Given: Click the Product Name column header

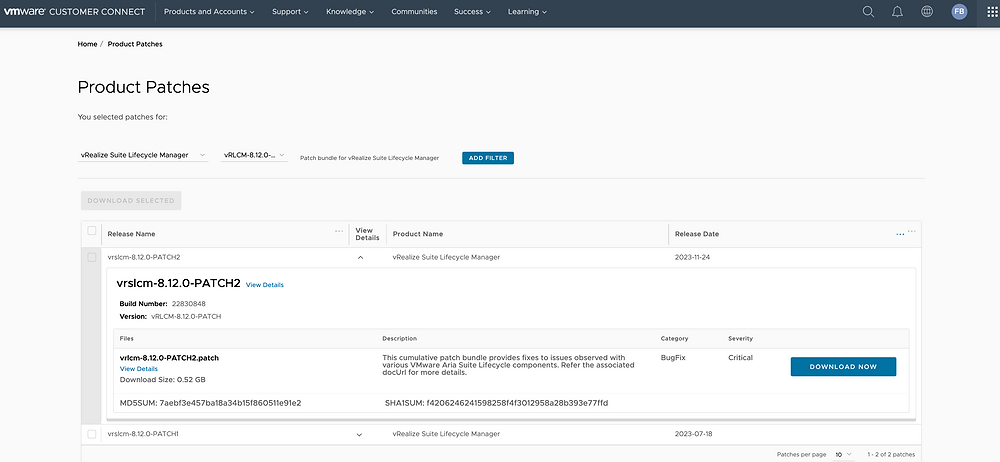Looking at the screenshot, I should tap(418, 234).
